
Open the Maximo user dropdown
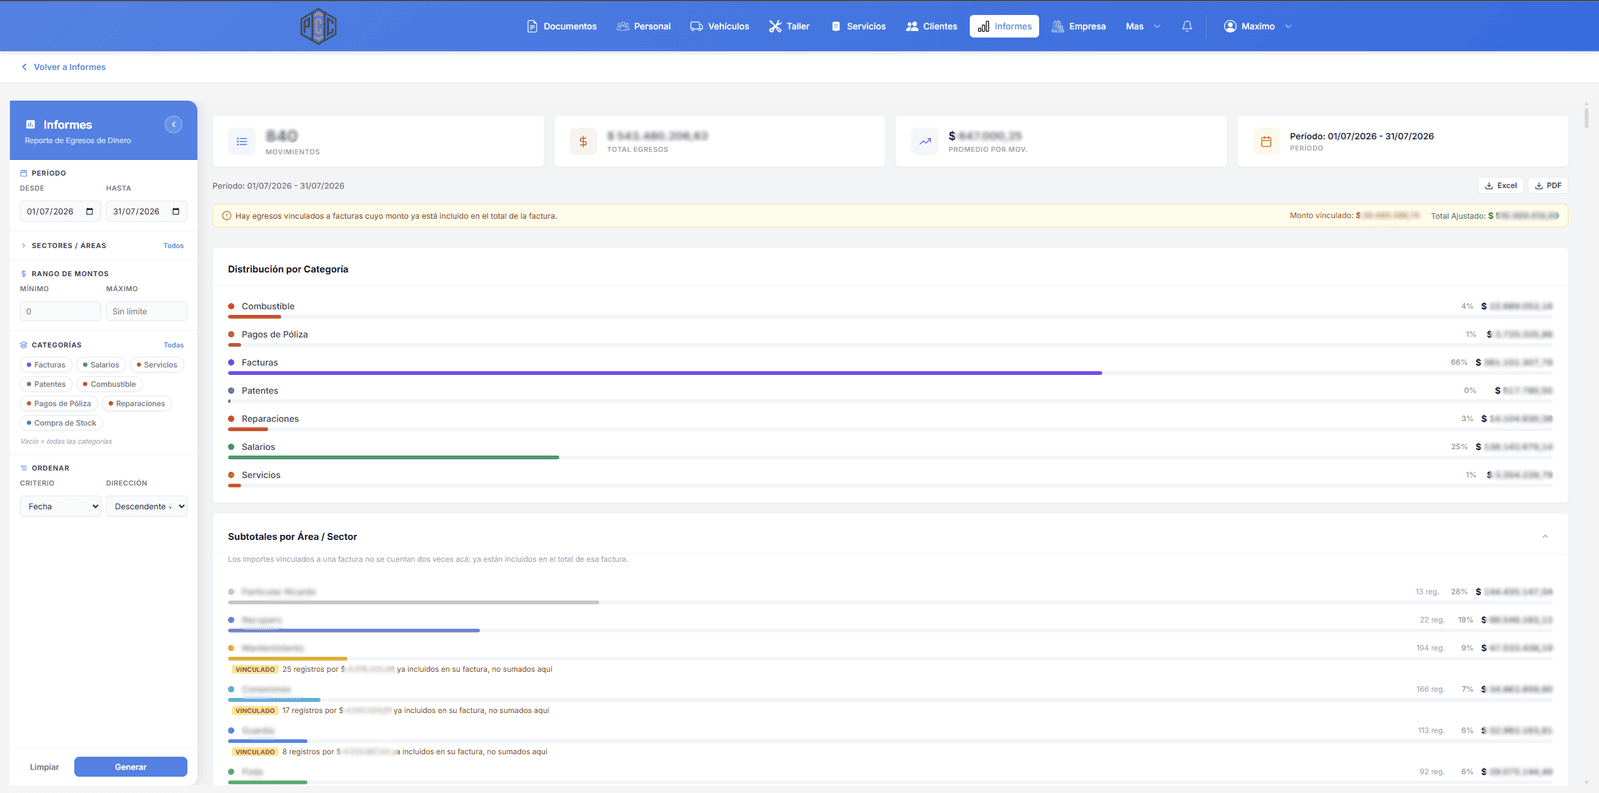1258,26
